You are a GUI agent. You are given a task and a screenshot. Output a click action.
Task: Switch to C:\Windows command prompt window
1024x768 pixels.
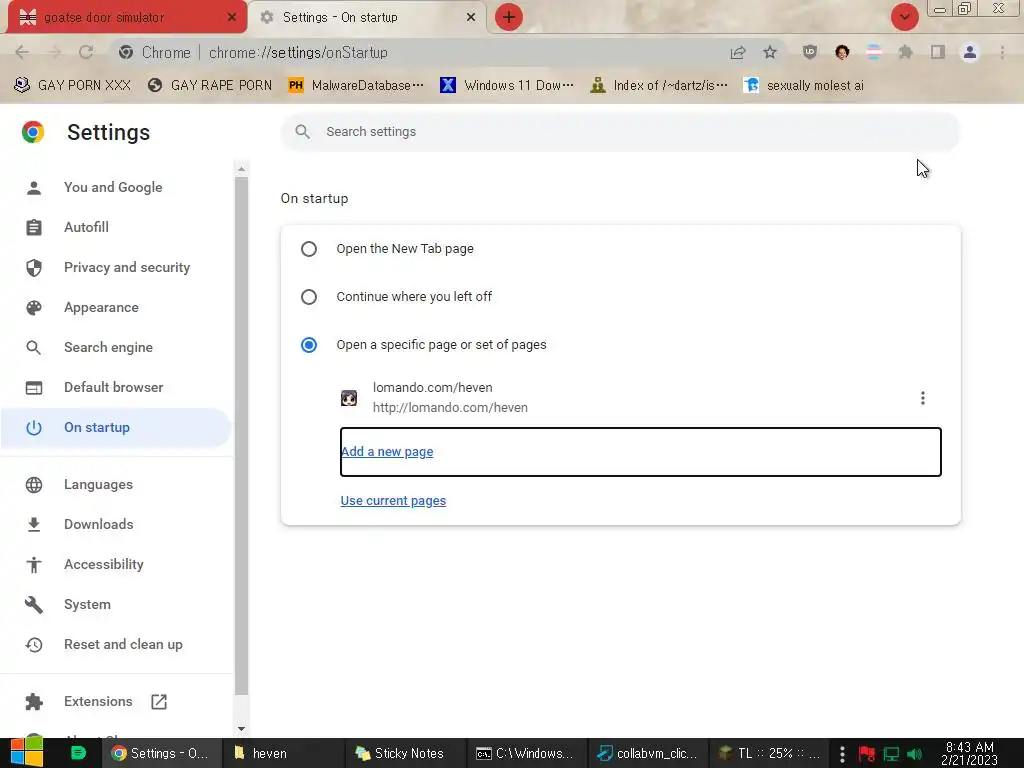point(526,753)
